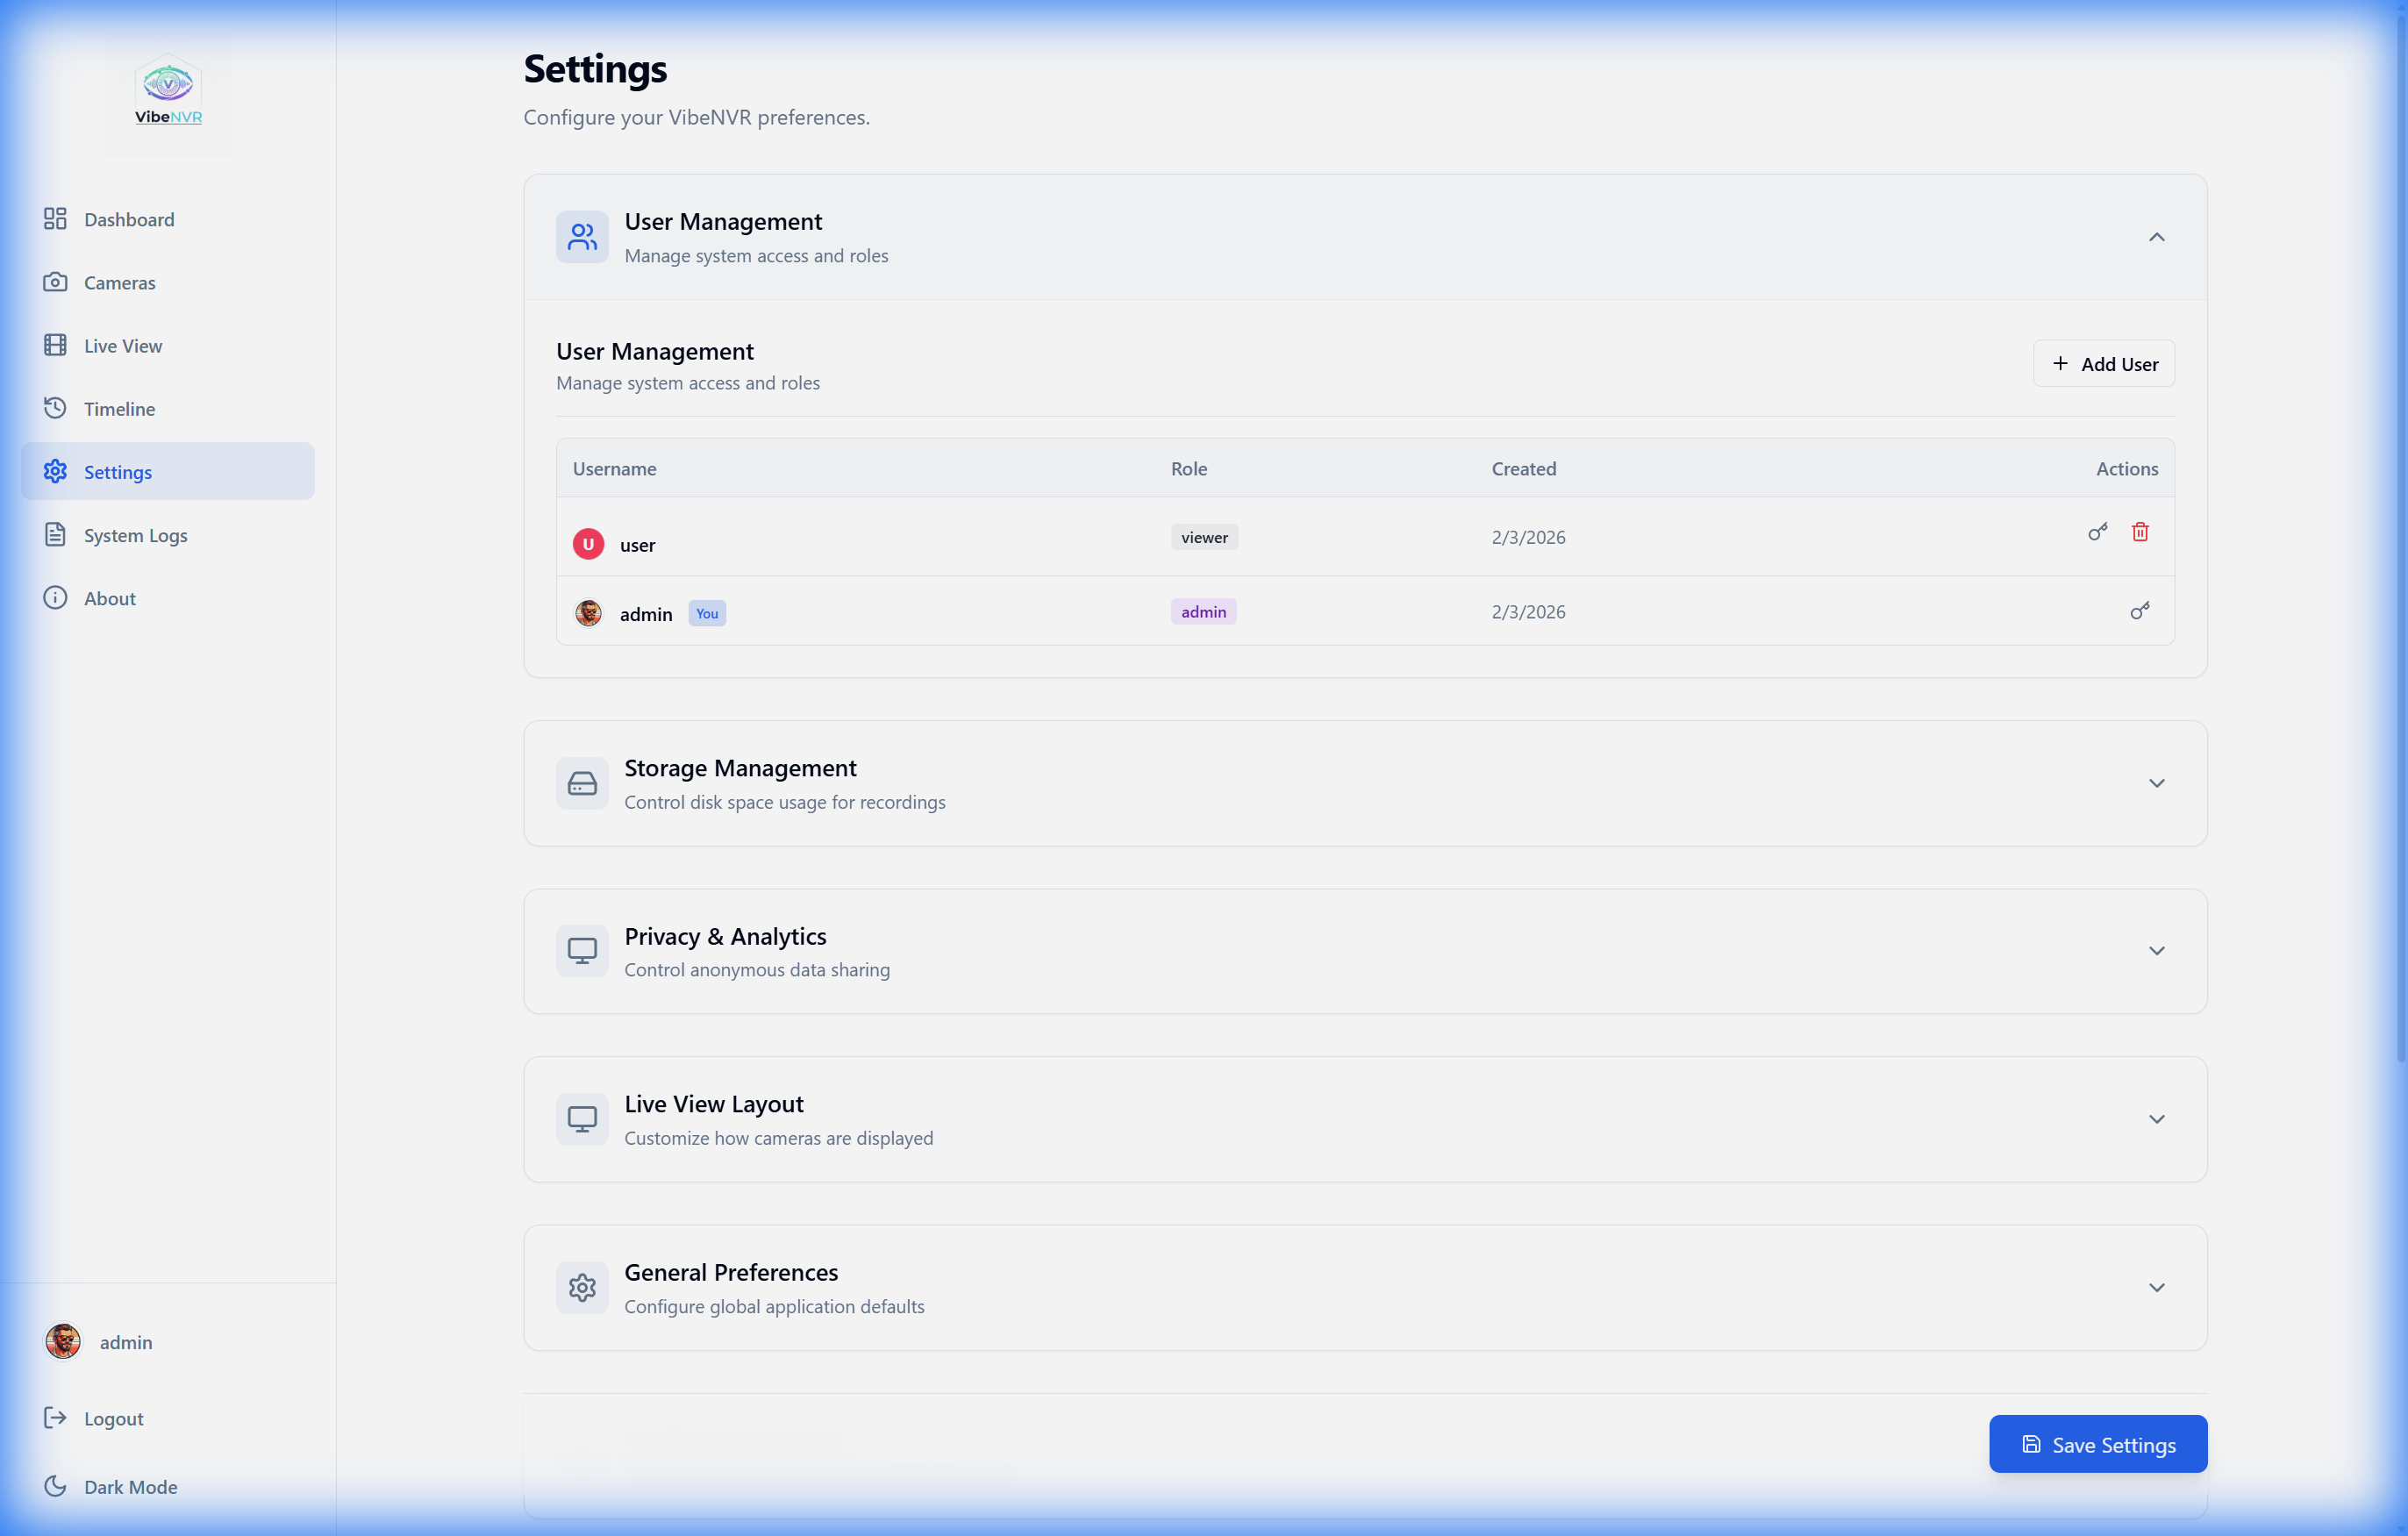Click the About info icon
The width and height of the screenshot is (2408, 1536).
[56, 597]
